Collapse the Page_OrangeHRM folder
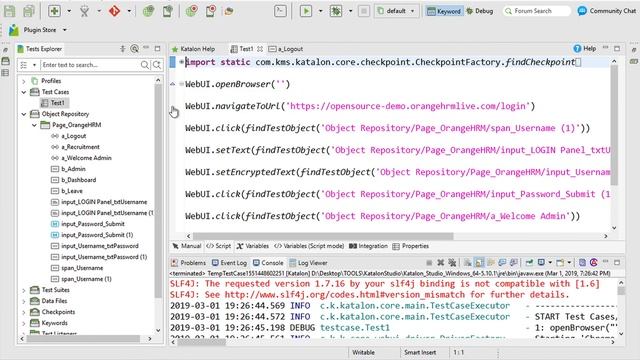The width and height of the screenshot is (640, 360). [34, 125]
